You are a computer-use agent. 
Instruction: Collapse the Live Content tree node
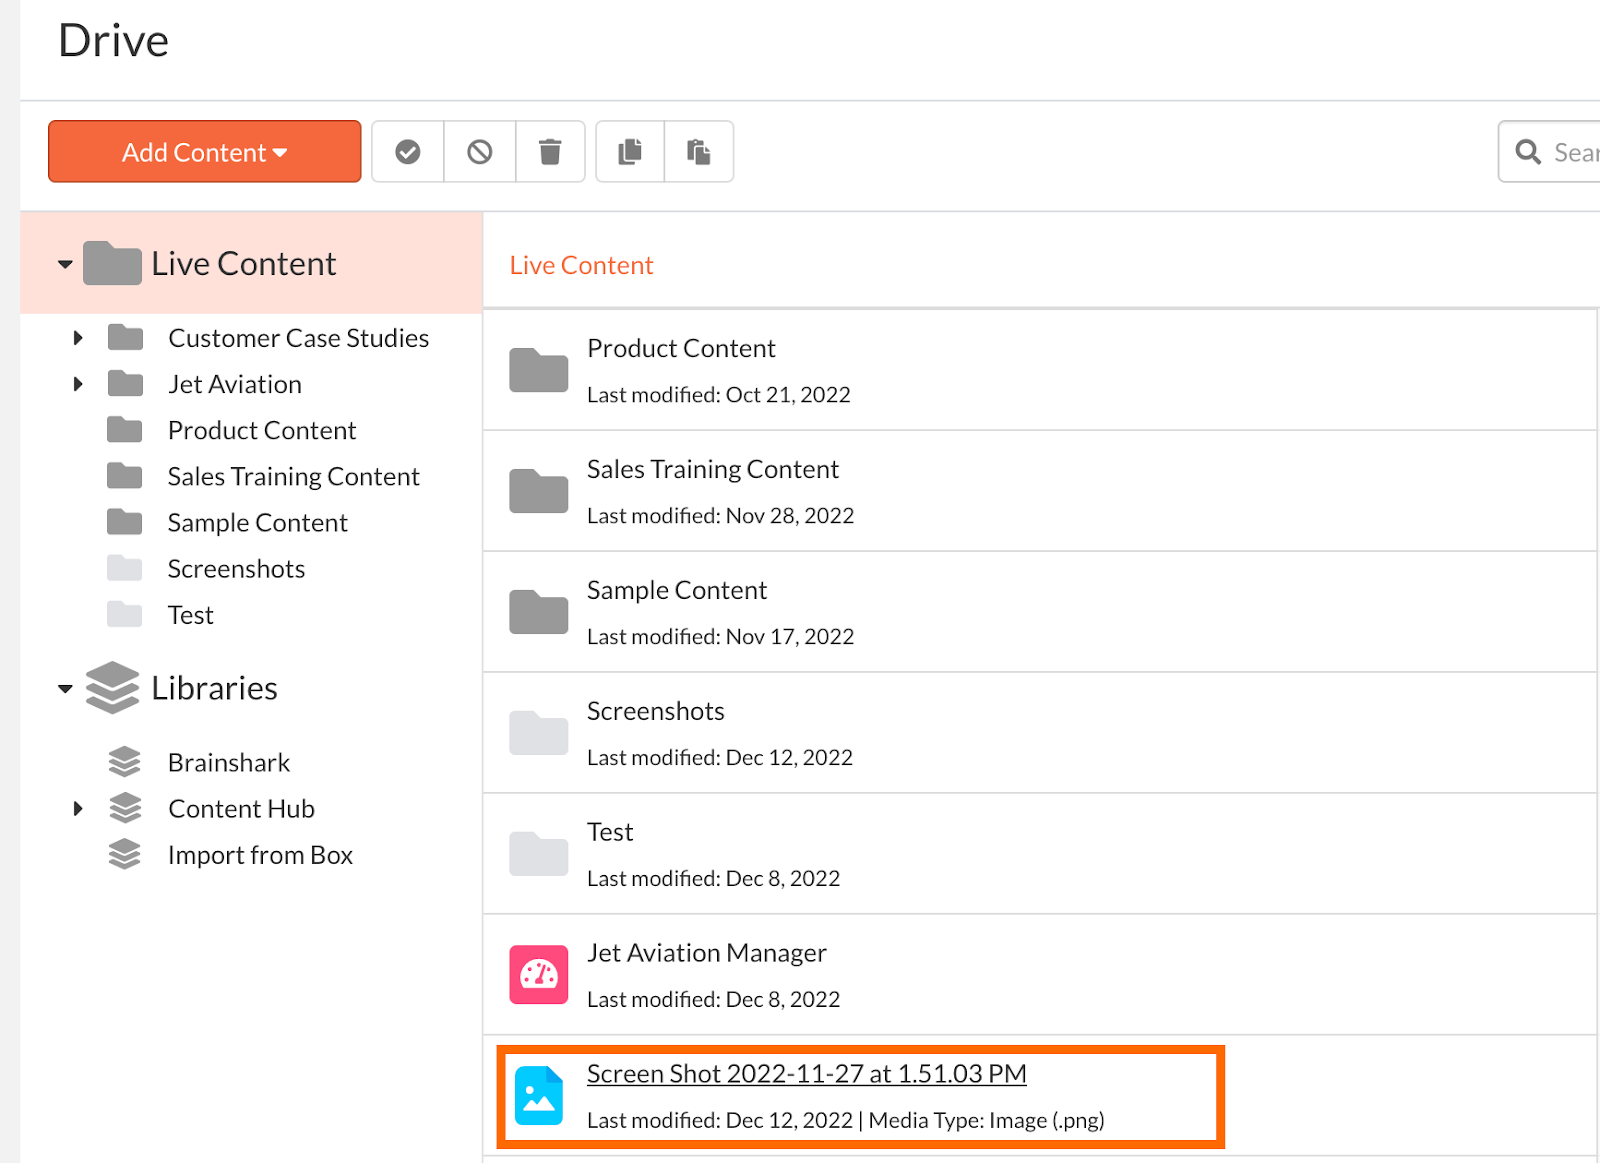(65, 265)
